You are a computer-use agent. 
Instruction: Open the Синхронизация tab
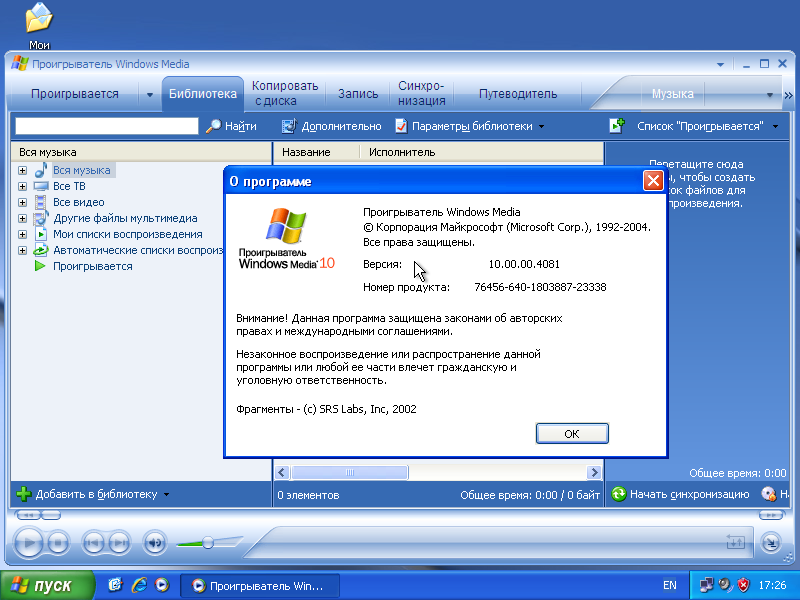tap(421, 93)
